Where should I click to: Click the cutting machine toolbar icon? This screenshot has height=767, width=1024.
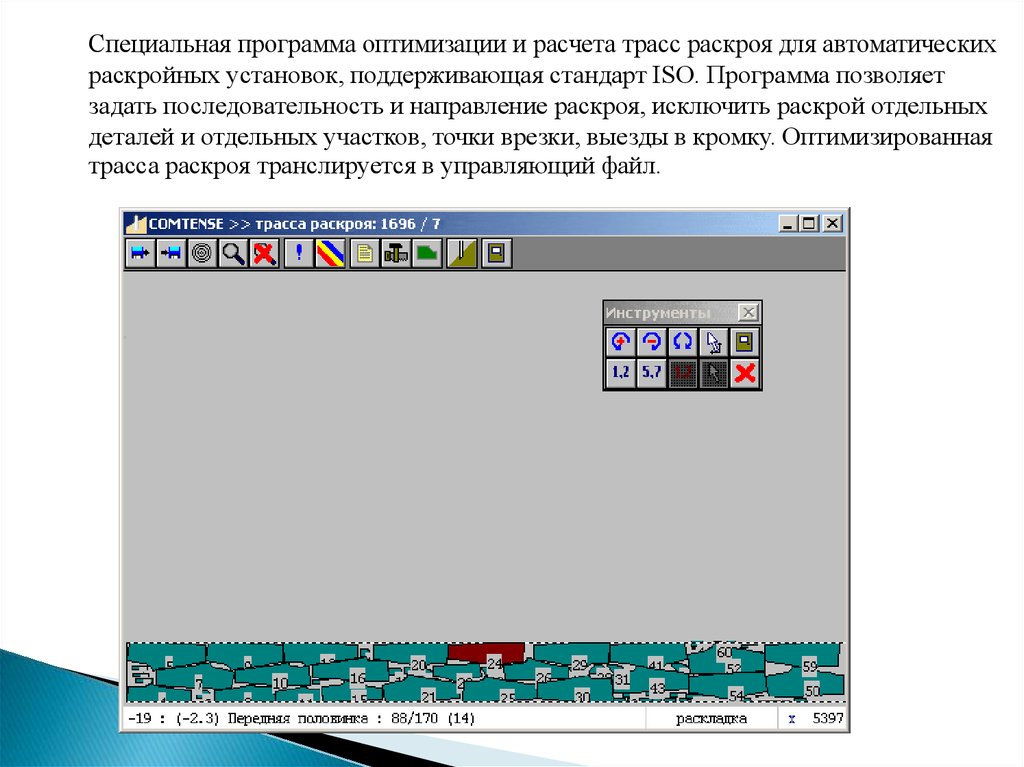[396, 254]
